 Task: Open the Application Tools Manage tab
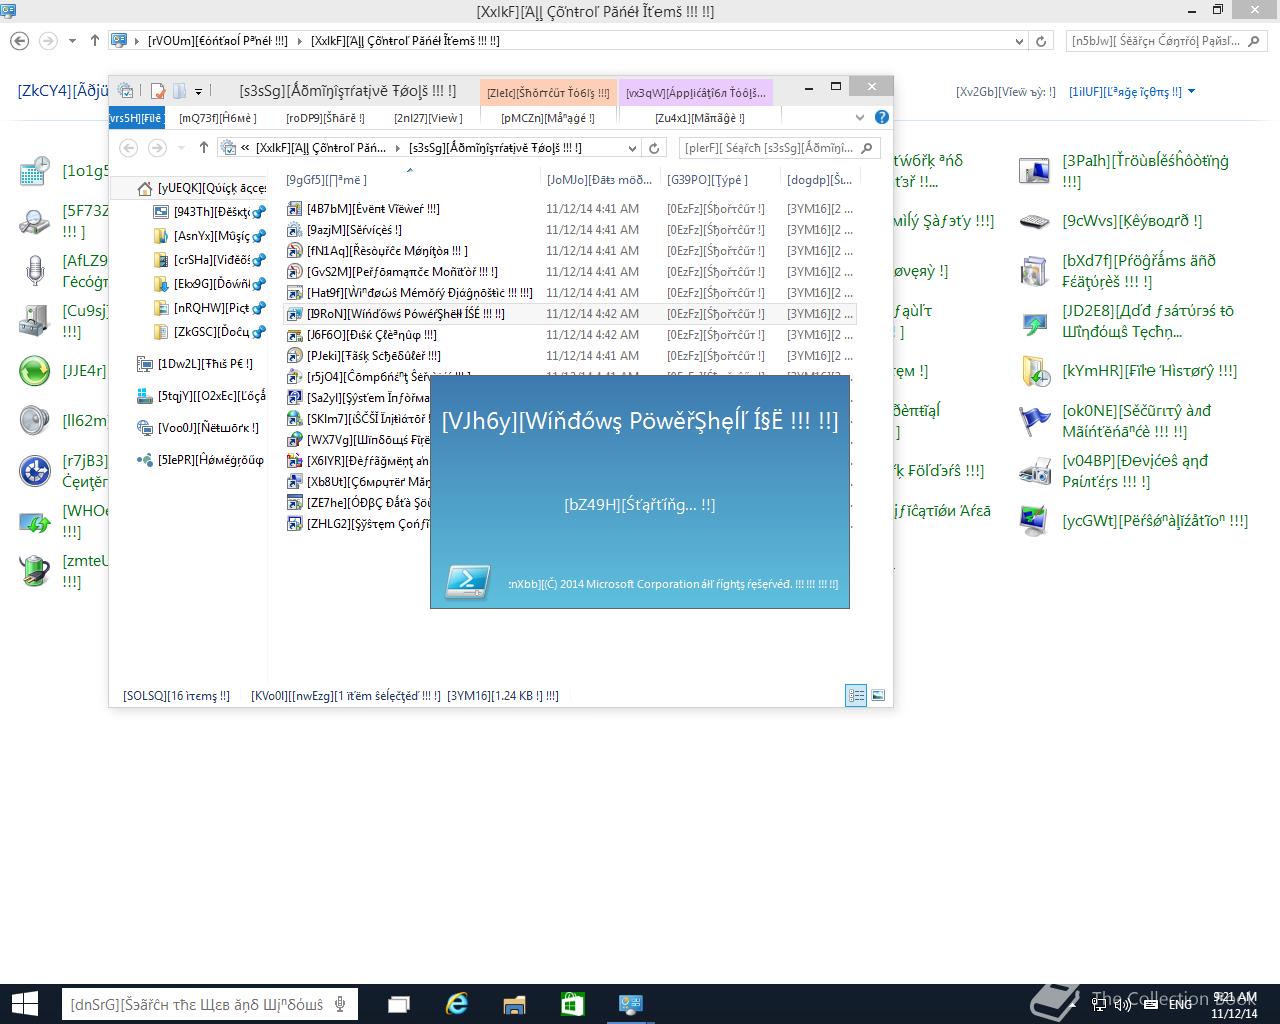(700, 118)
